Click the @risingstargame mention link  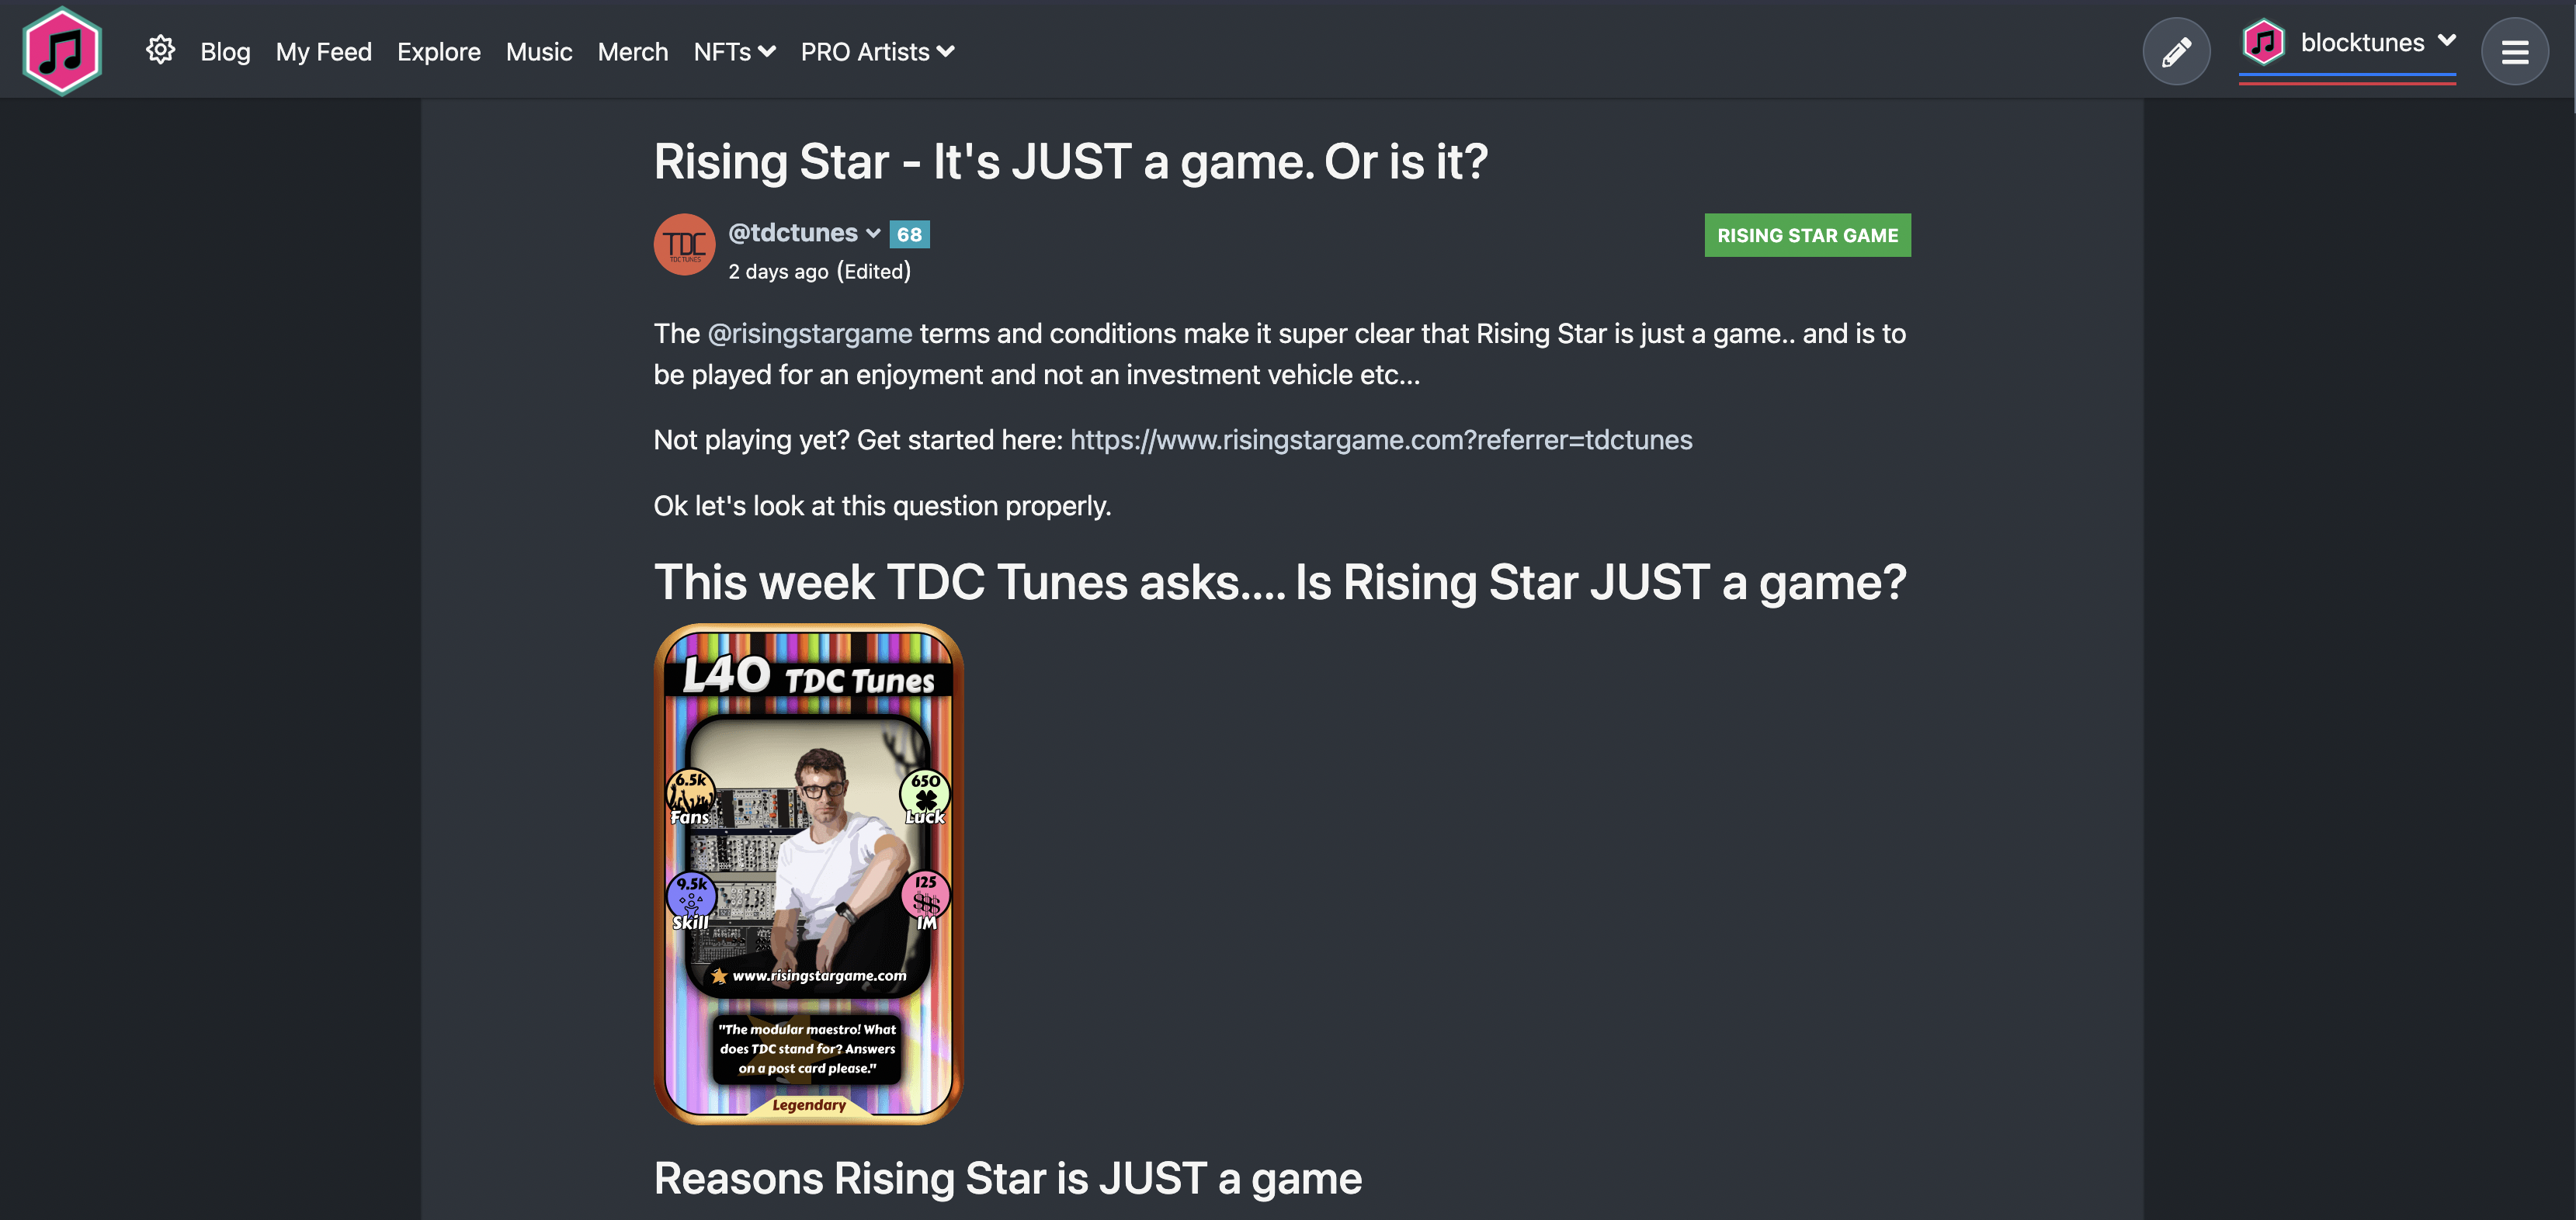[810, 333]
